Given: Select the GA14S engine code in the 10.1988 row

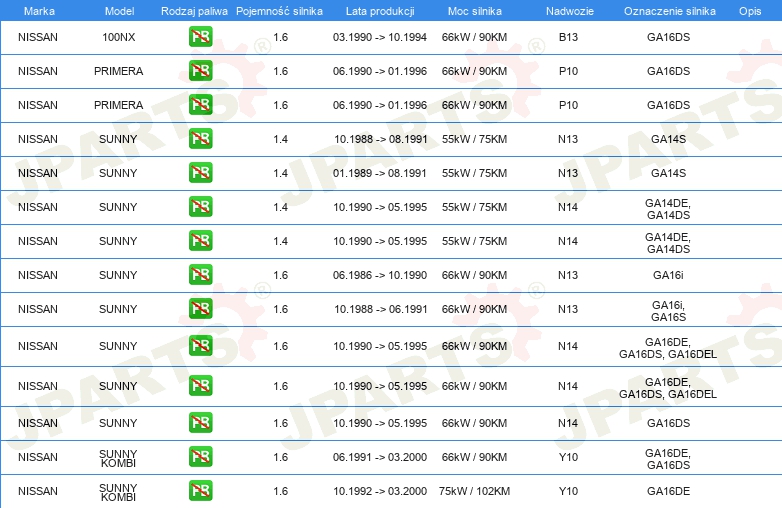Looking at the screenshot, I should point(668,139).
